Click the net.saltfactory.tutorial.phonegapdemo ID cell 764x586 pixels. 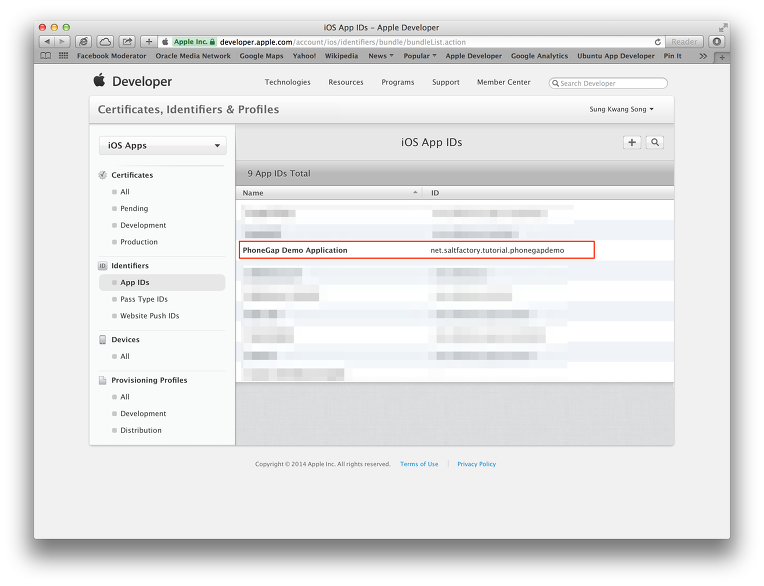(497, 250)
